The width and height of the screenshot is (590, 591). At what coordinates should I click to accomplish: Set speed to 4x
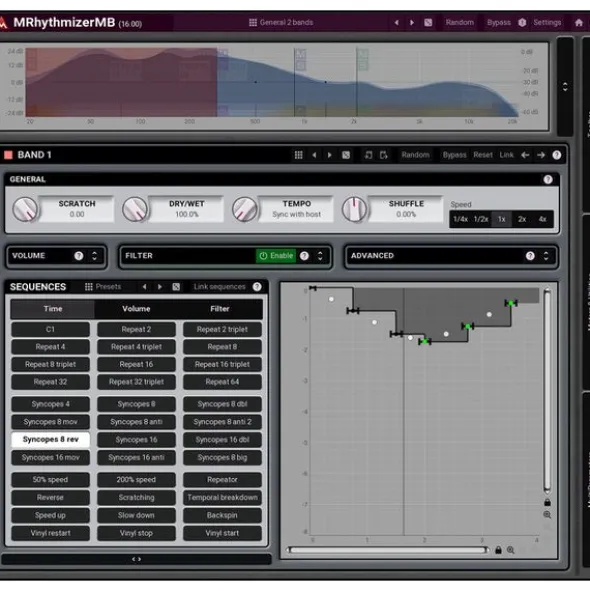click(x=542, y=219)
